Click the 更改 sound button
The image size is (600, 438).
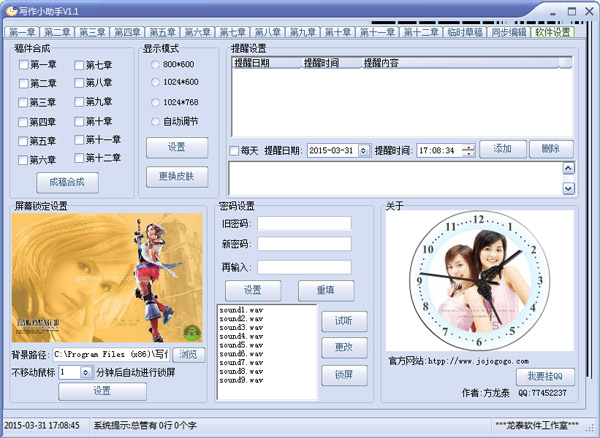pos(344,348)
